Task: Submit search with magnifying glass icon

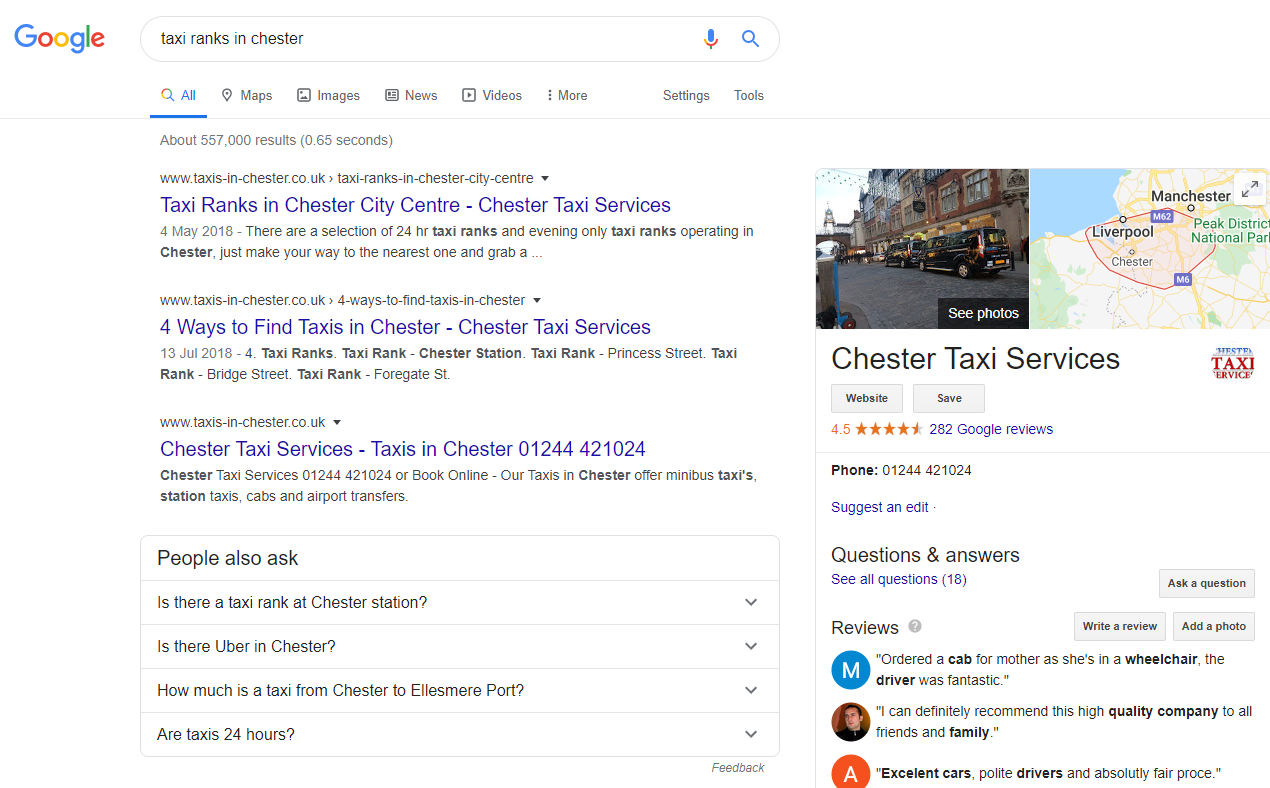Action: [750, 39]
